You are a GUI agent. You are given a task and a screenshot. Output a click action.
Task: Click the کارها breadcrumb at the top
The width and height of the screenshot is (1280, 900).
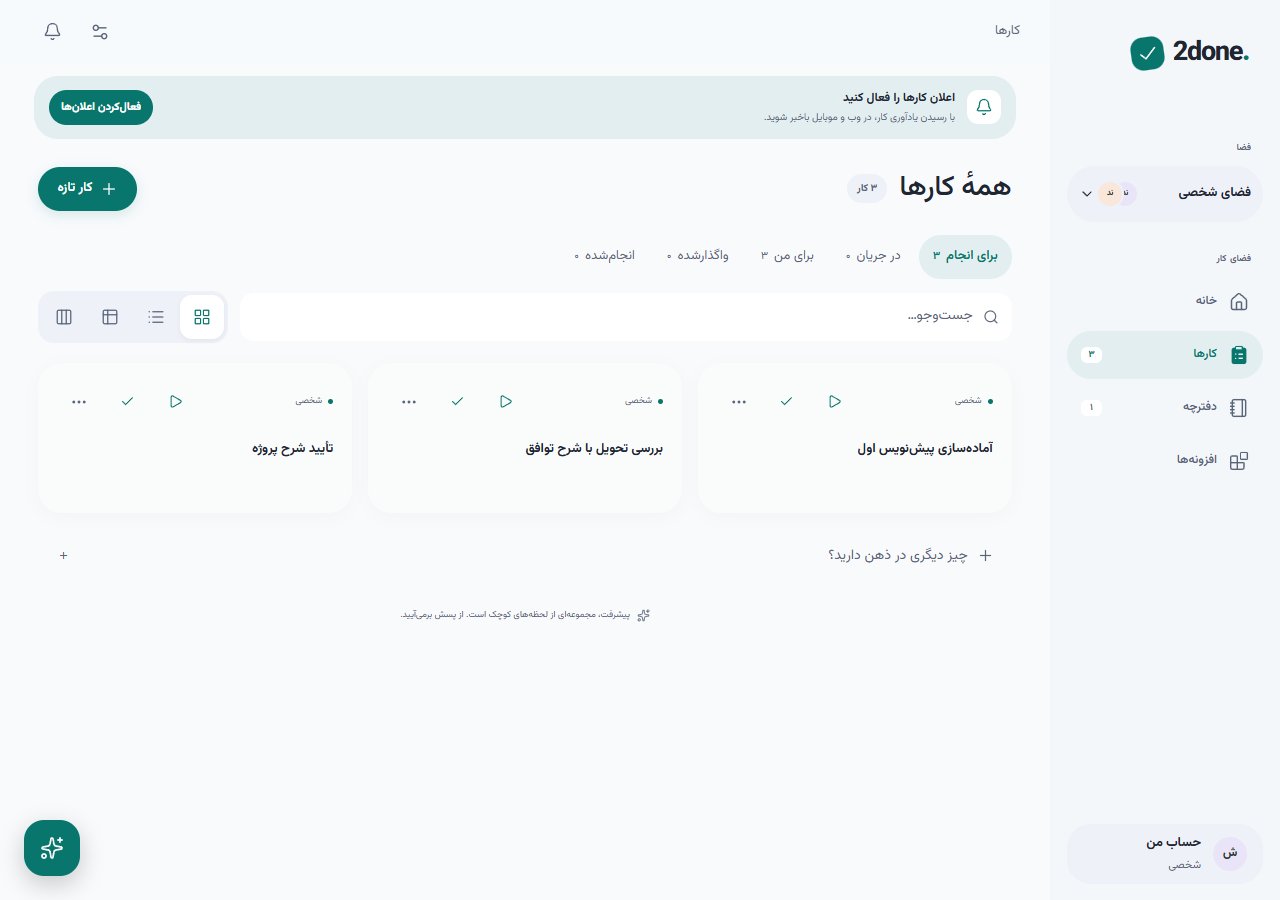[x=1007, y=31]
